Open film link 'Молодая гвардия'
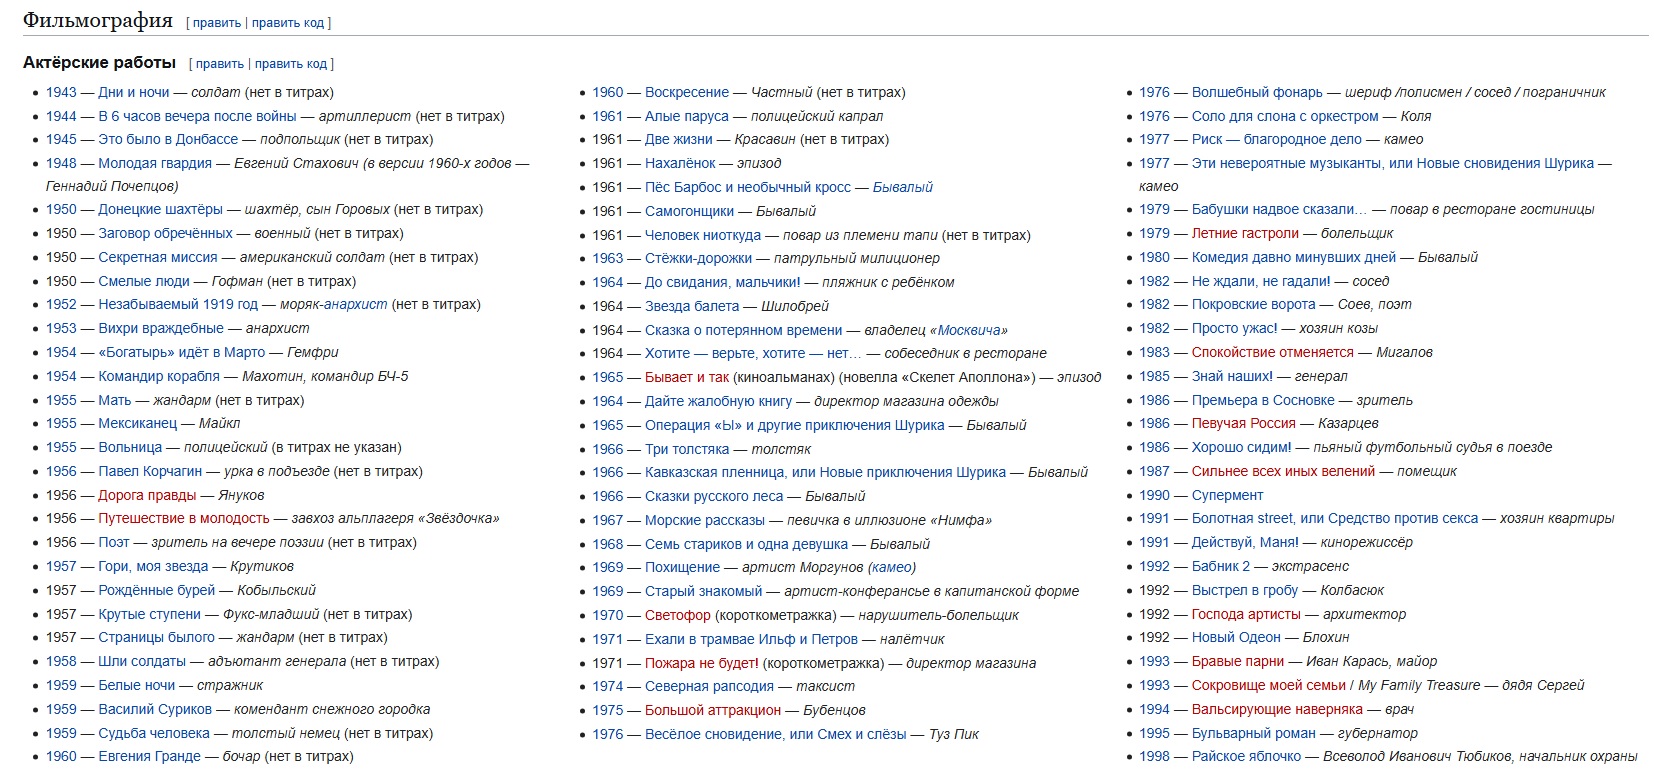1654x780 pixels. point(155,163)
